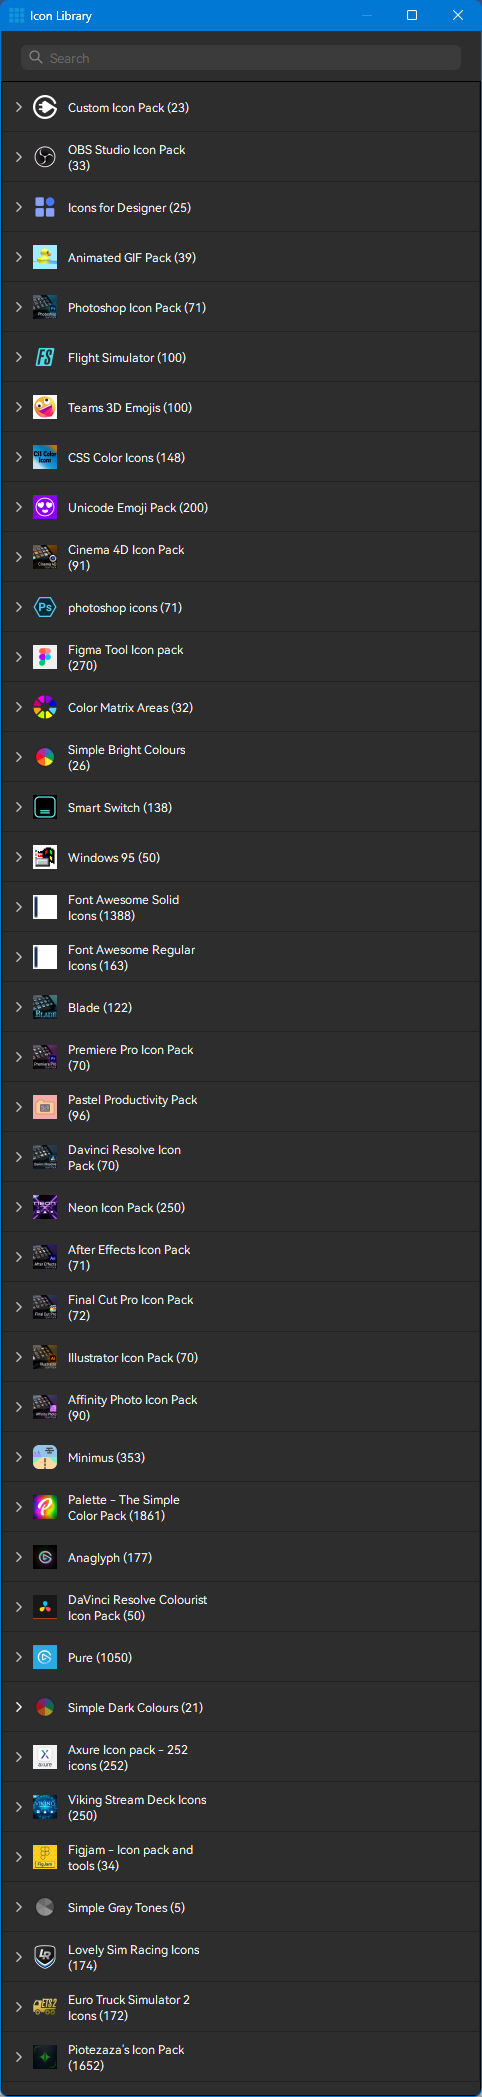Click the Windows 95 pack icon
This screenshot has width=482, height=2097.
(x=45, y=857)
